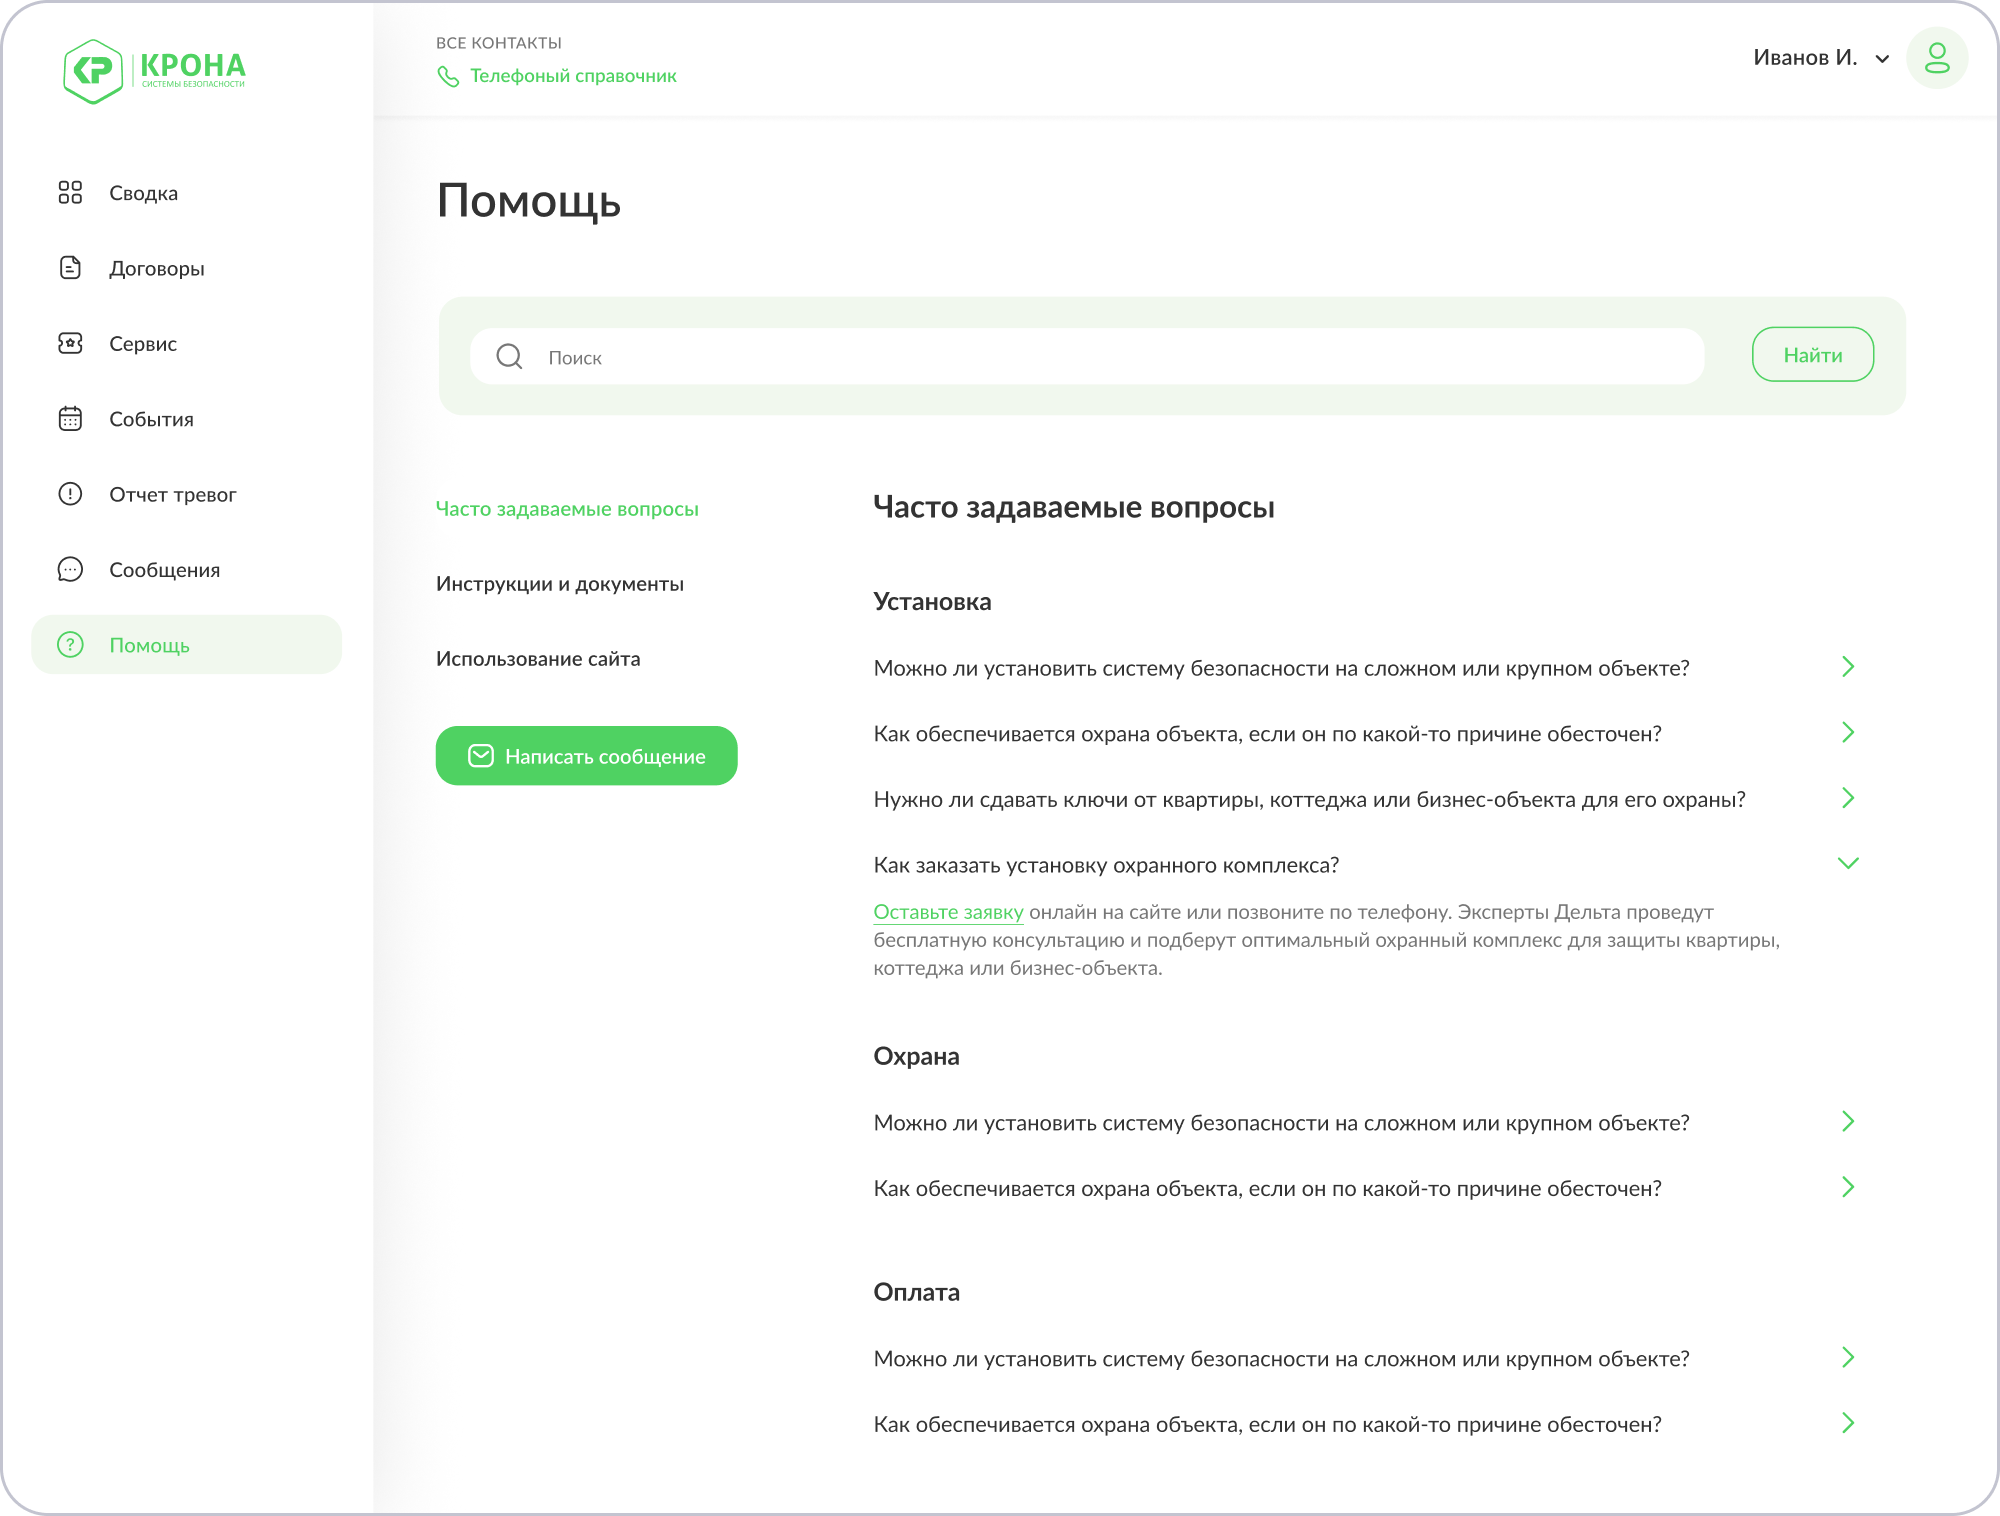Select Помощь in the sidebar menu
This screenshot has height=1516, width=2000.
point(187,644)
